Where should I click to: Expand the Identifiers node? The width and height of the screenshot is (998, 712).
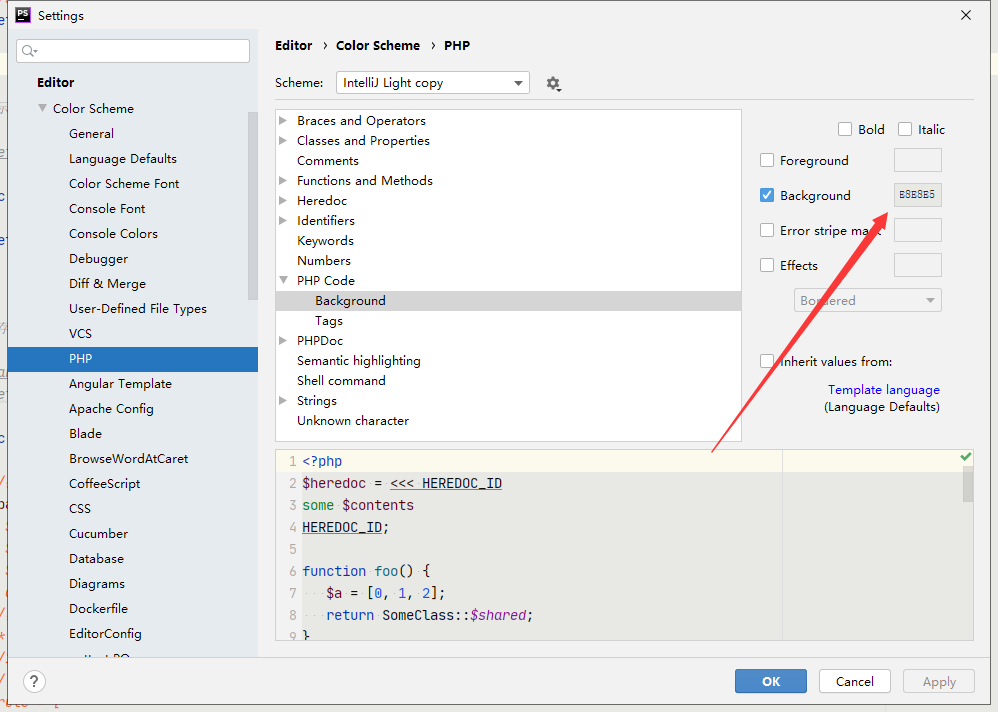point(283,221)
